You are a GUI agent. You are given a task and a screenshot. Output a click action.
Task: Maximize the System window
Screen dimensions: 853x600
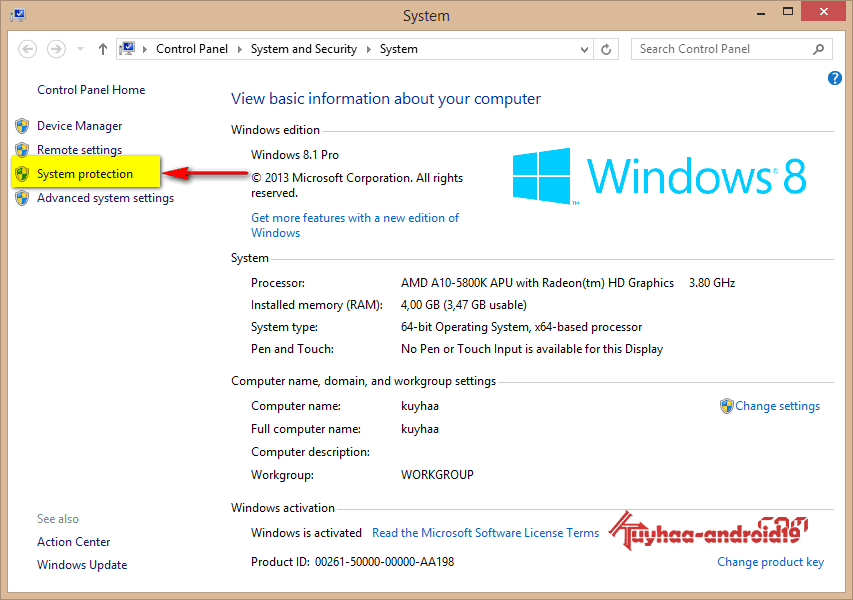click(787, 12)
